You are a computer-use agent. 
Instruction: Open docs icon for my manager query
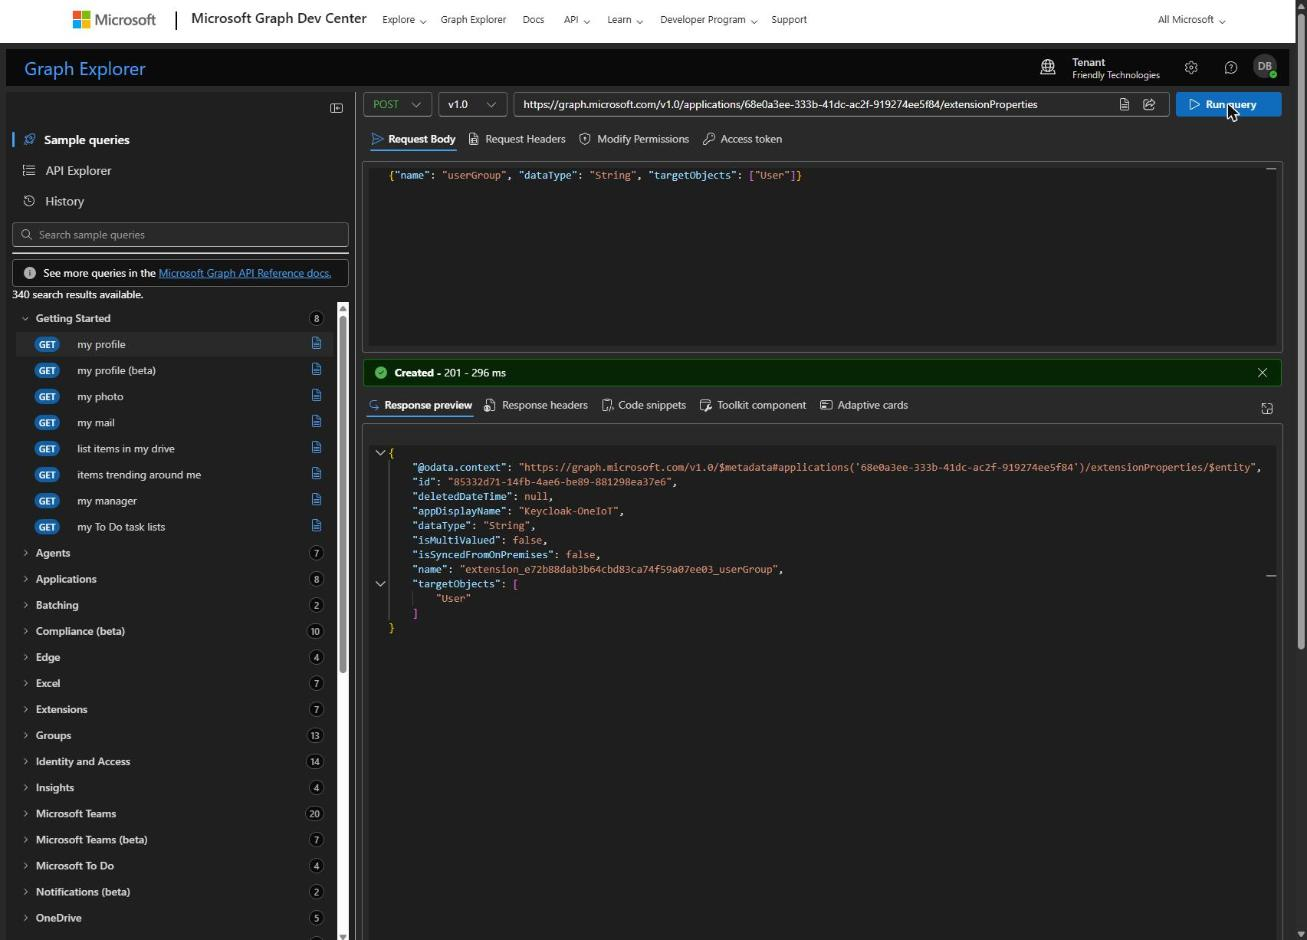316,499
